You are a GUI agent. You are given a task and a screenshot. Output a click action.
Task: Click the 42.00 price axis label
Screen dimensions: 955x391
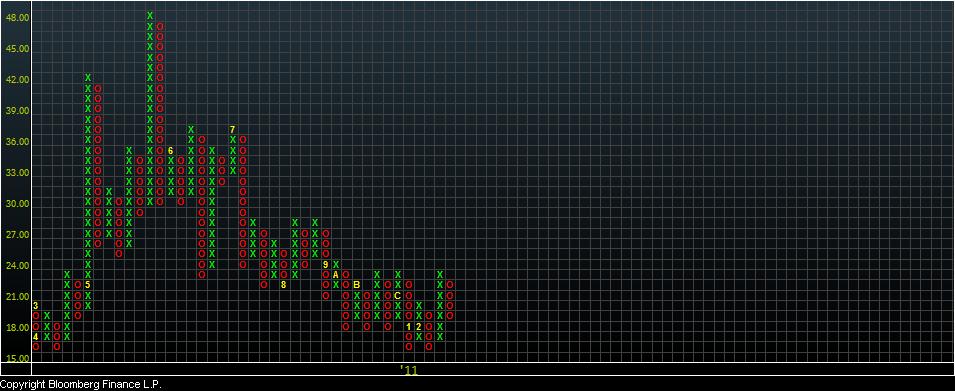pyautogui.click(x=16, y=80)
